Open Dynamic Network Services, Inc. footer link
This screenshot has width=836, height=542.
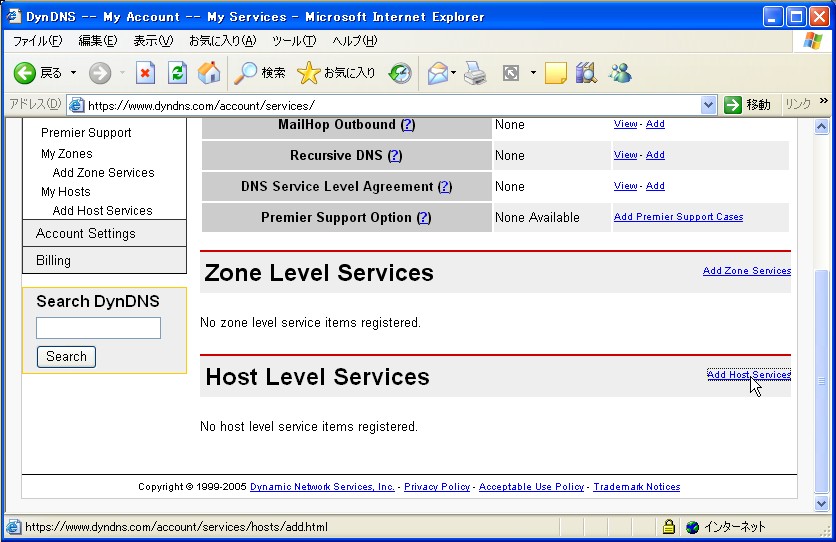coord(323,487)
